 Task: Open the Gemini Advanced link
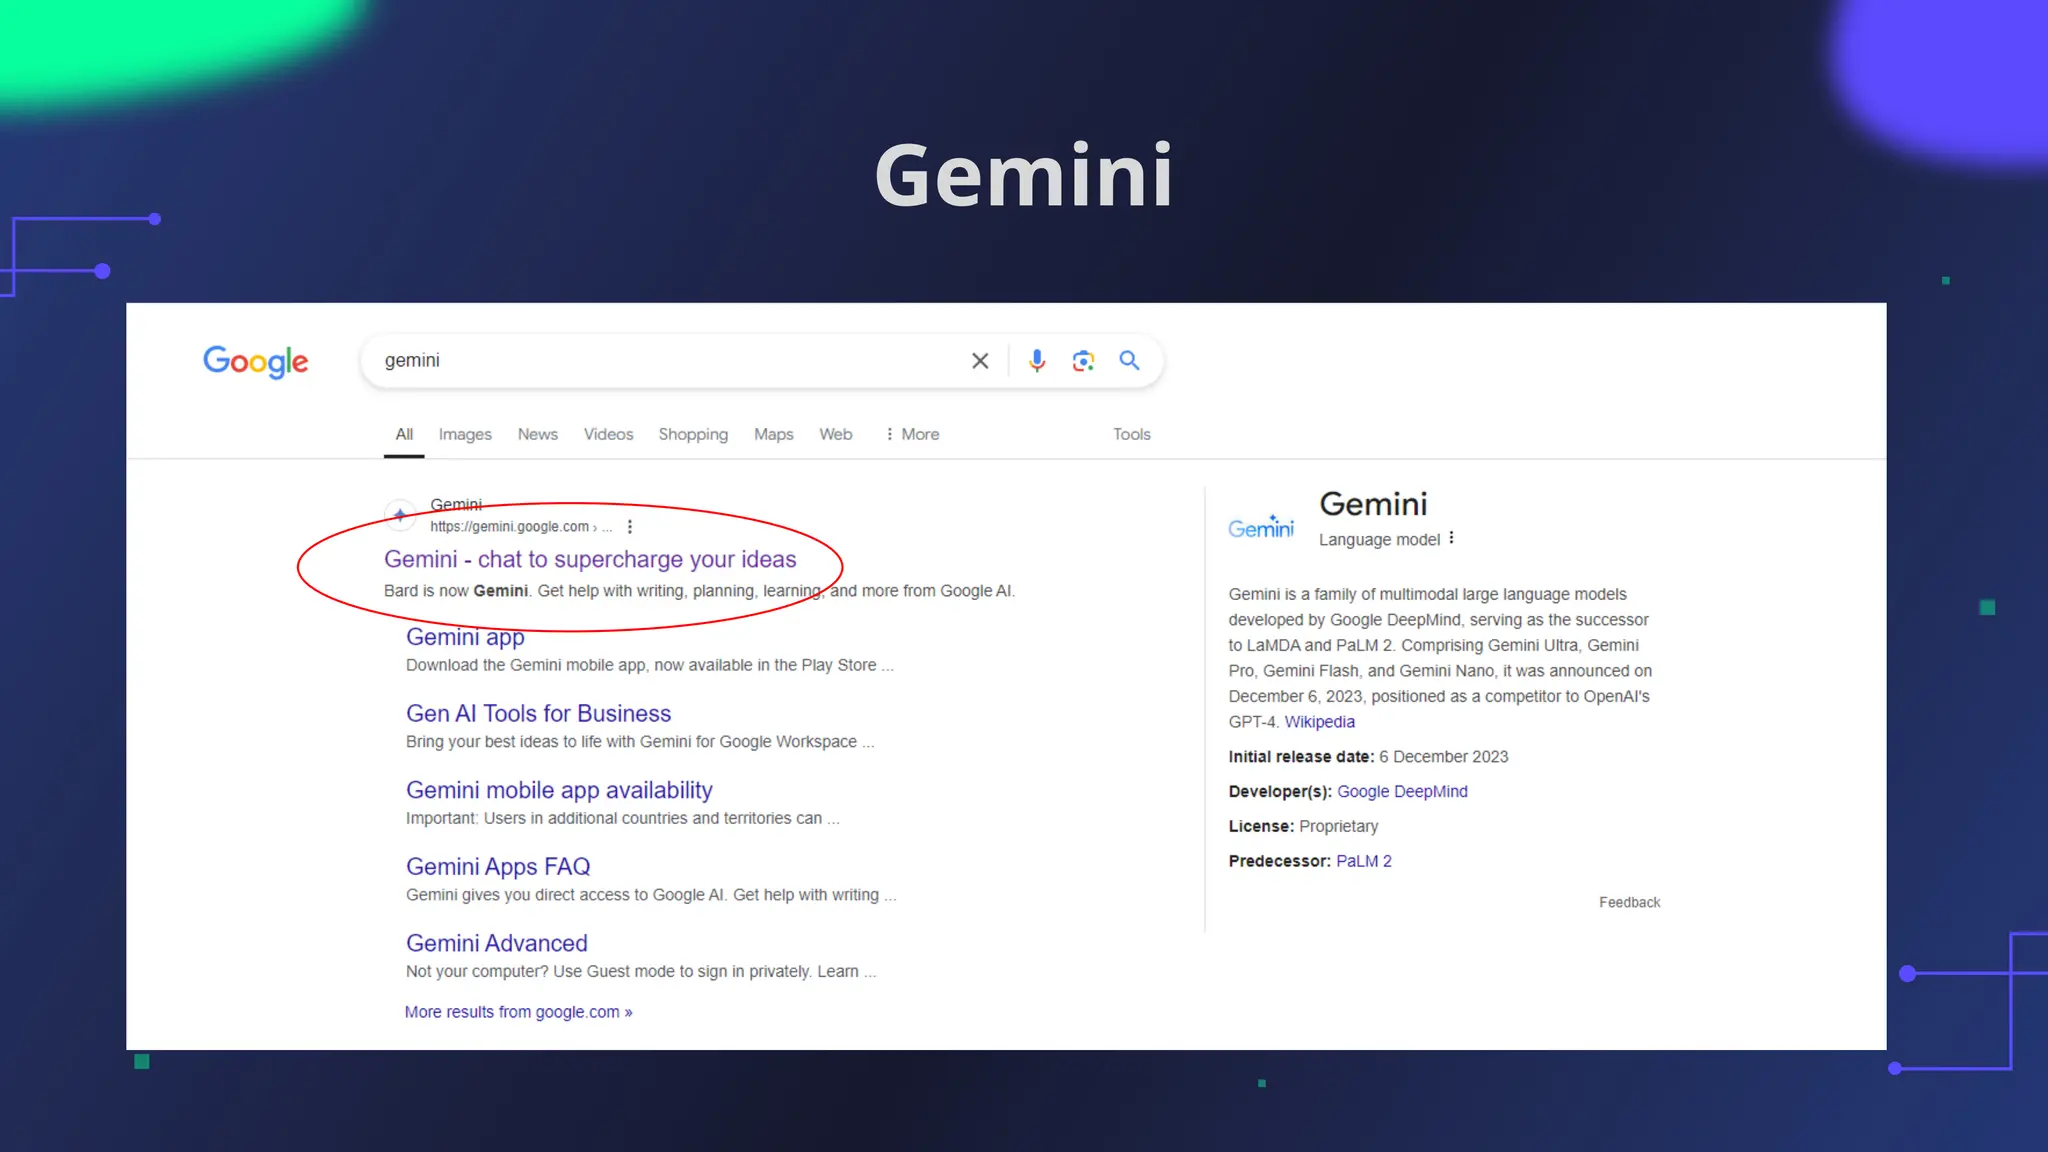(497, 943)
